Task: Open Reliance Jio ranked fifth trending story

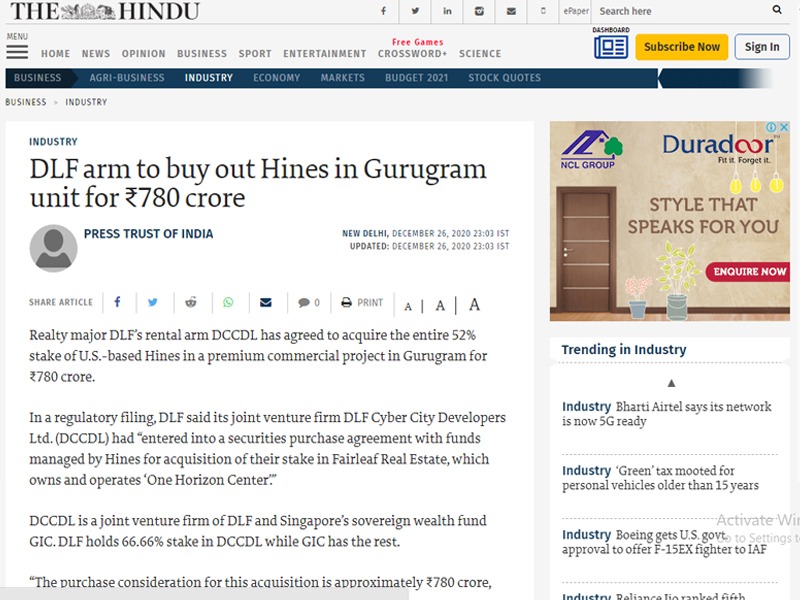Action: click(x=654, y=595)
